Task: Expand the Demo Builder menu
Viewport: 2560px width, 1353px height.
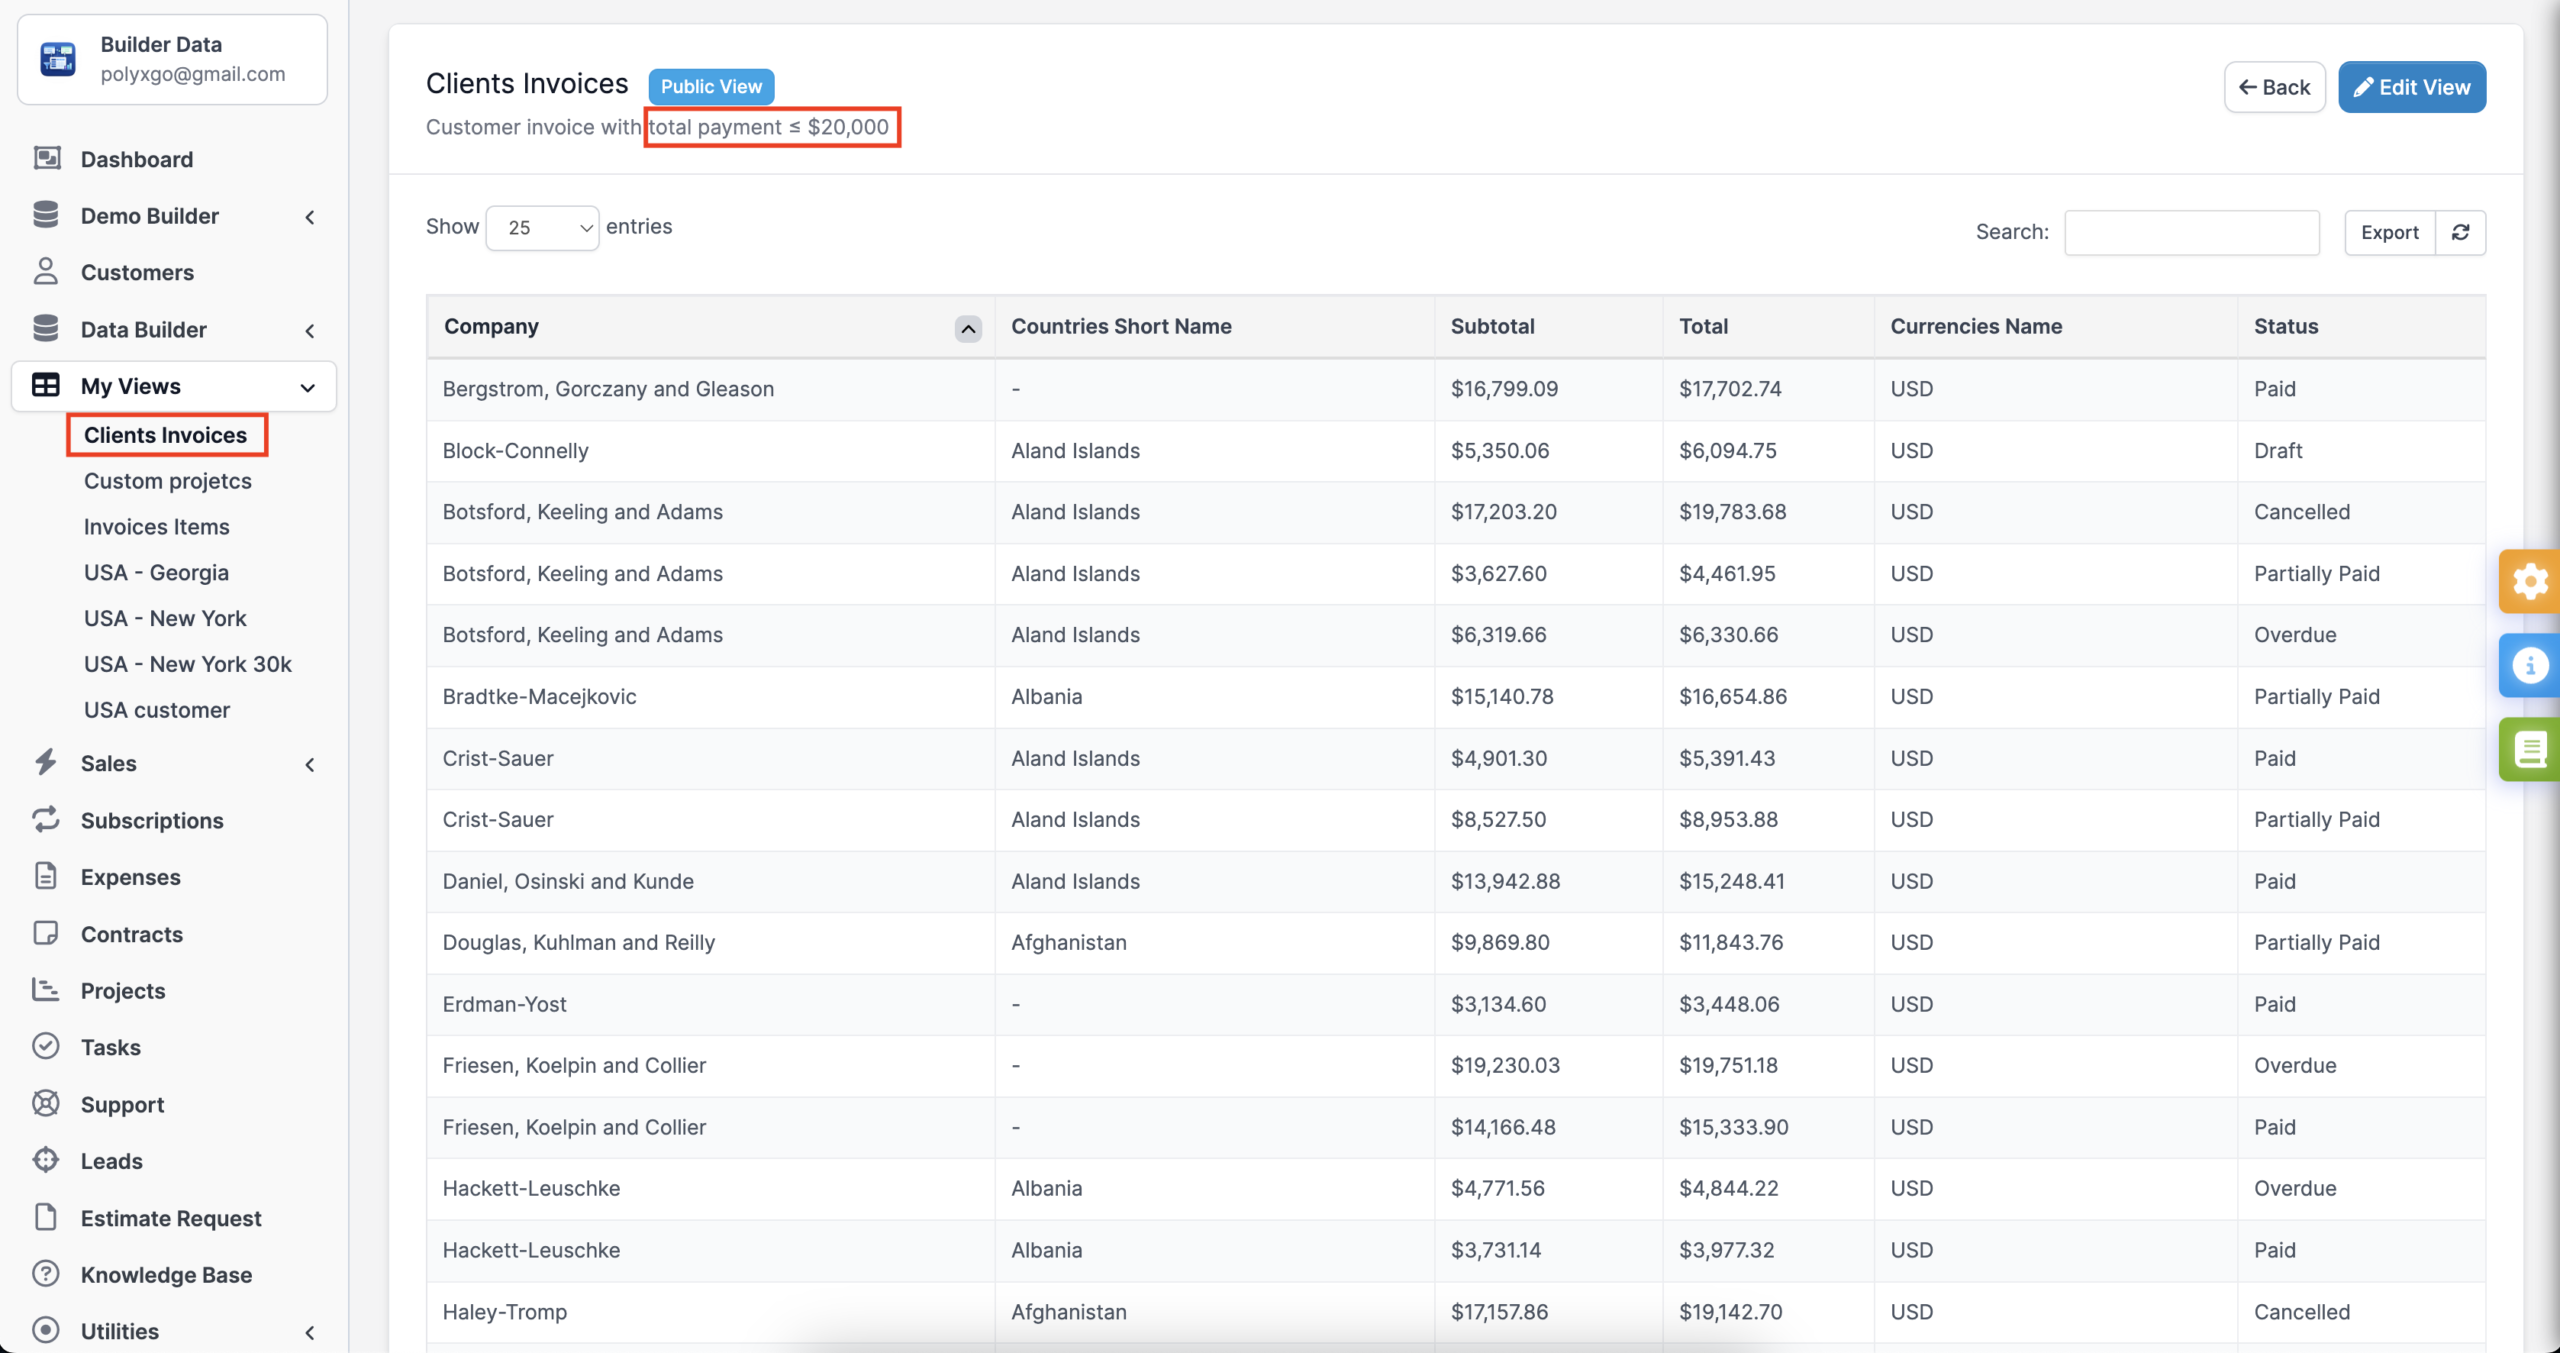Action: click(310, 216)
